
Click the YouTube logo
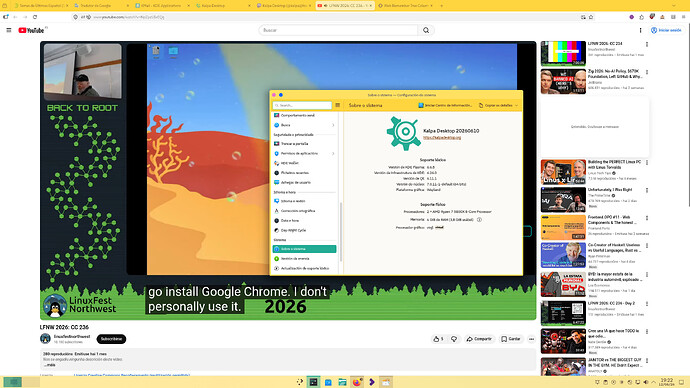tap(31, 30)
